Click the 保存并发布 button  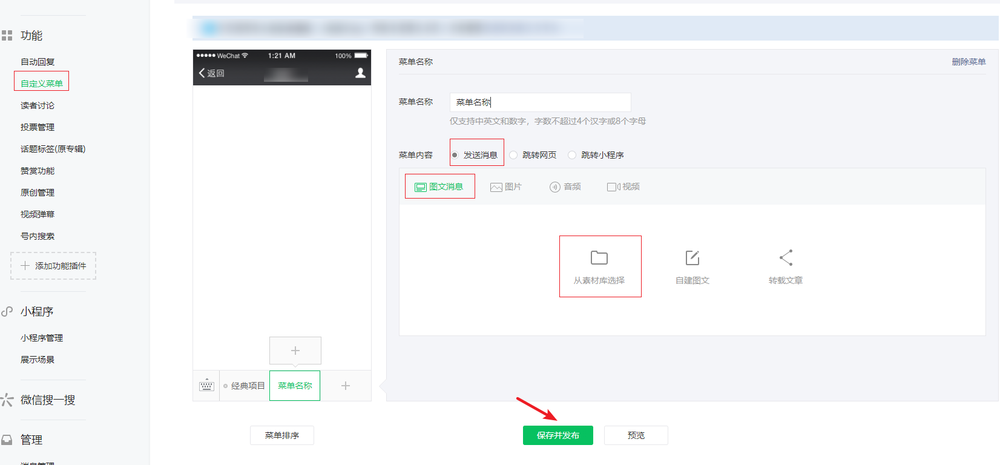point(558,436)
